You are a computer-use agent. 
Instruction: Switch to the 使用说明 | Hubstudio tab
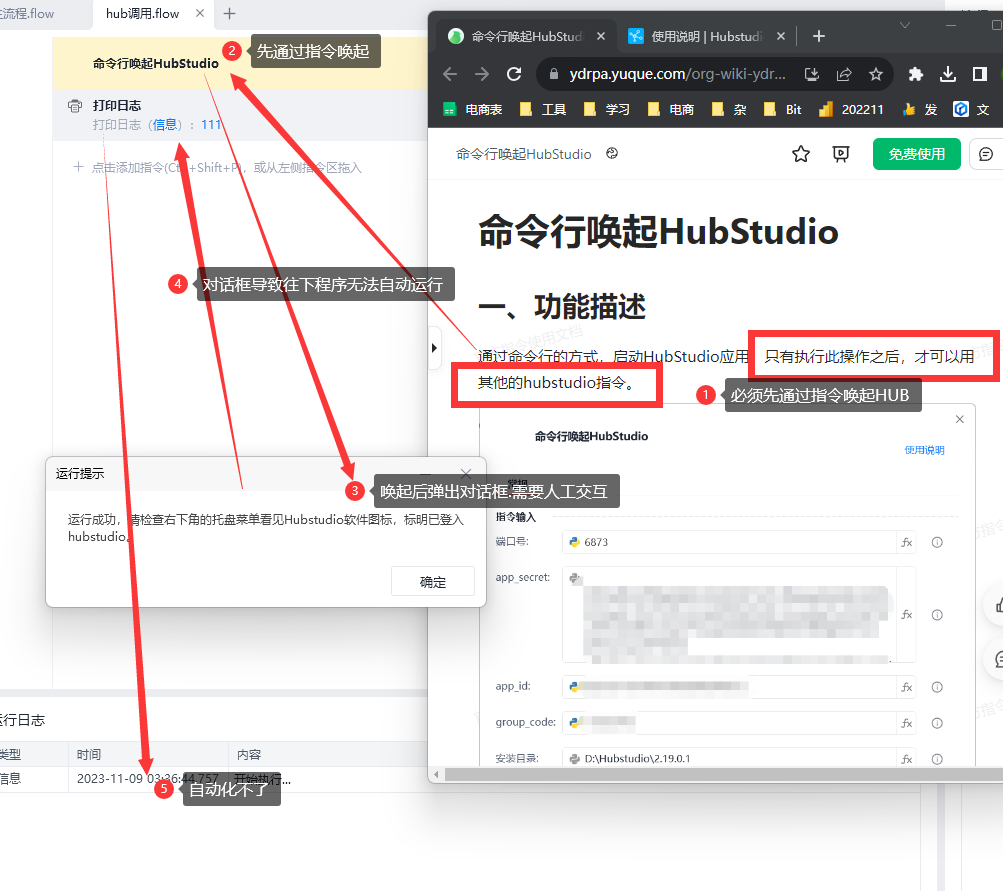click(x=706, y=36)
